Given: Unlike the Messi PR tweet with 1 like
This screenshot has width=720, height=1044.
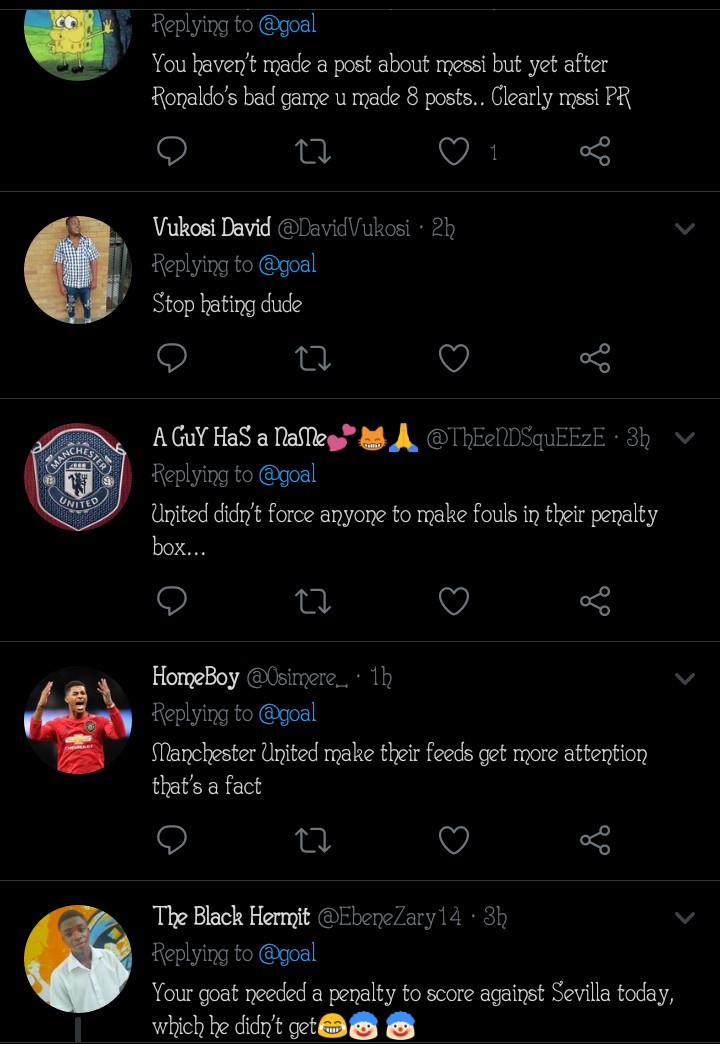Looking at the screenshot, I should (x=454, y=152).
